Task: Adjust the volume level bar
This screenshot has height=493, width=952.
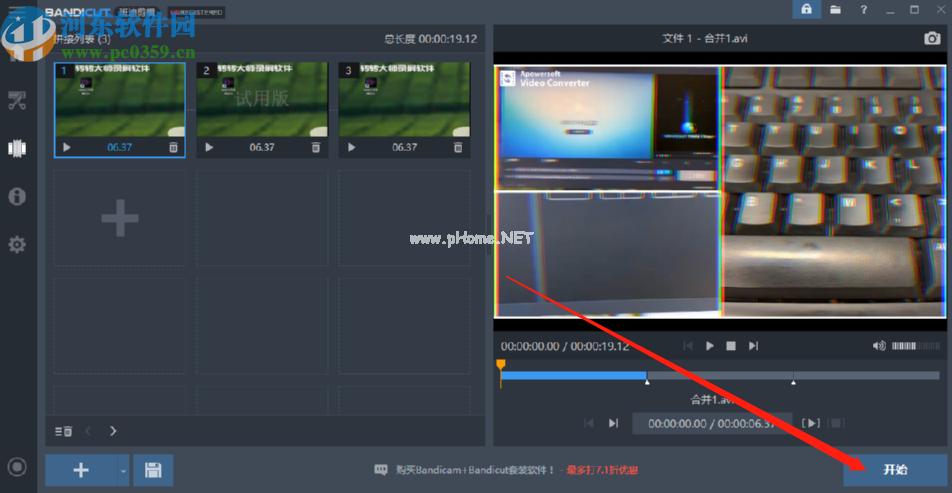Action: (x=915, y=345)
